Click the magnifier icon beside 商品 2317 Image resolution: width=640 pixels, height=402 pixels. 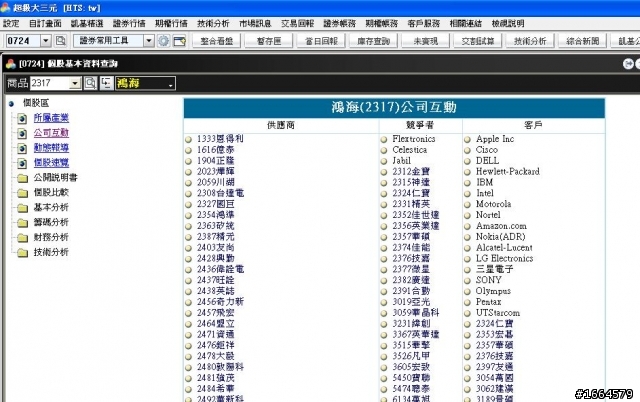(90, 83)
